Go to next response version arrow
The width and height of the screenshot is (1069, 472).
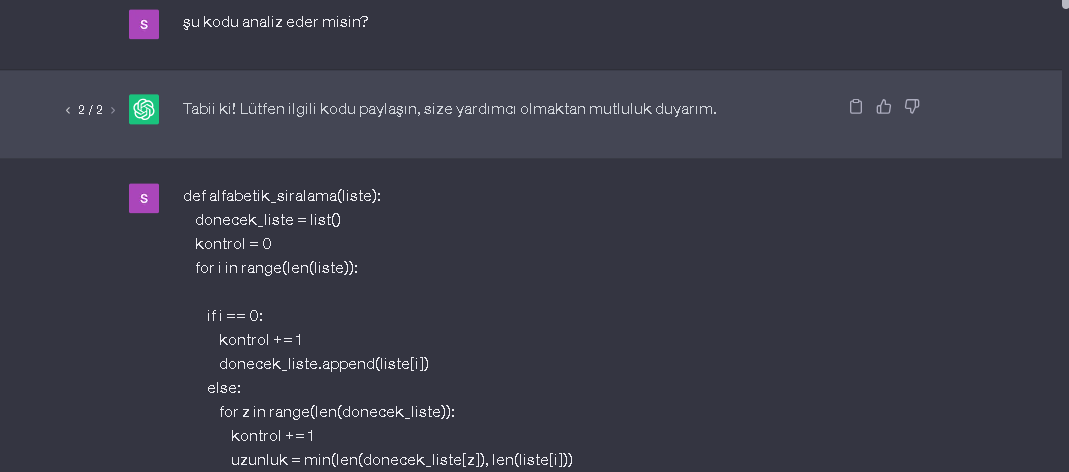tap(113, 110)
